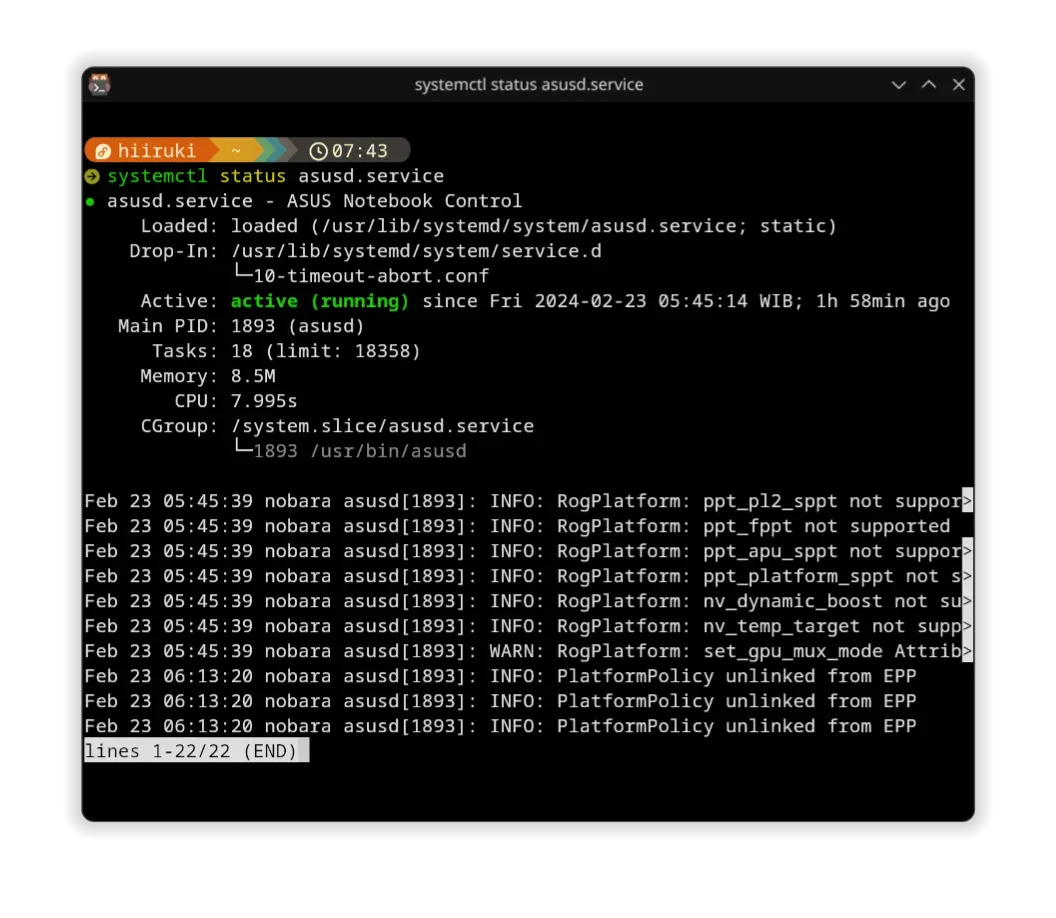Click the clock icon next to 07:43
Screen dimensions: 1056x918
coord(318,151)
